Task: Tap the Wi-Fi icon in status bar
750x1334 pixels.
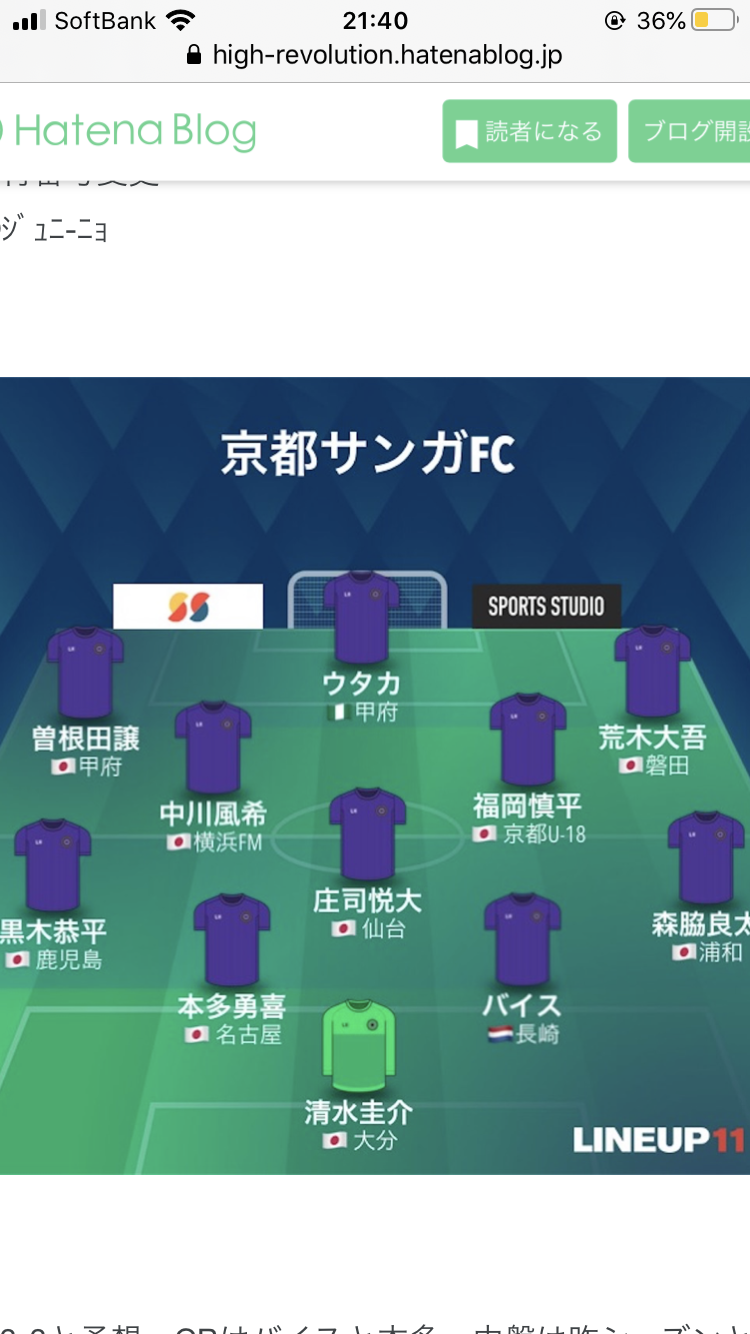Action: pos(181,20)
